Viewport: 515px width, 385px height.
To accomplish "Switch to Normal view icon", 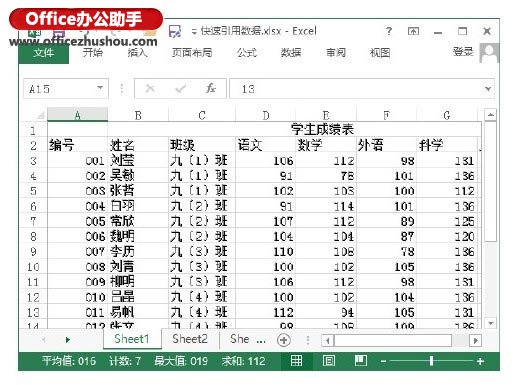I will tap(296, 361).
